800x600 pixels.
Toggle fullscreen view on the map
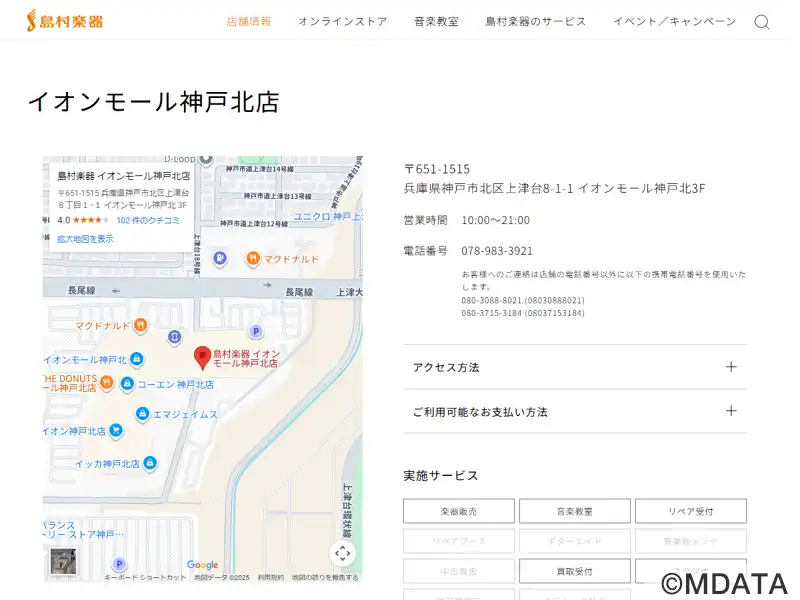(343, 553)
